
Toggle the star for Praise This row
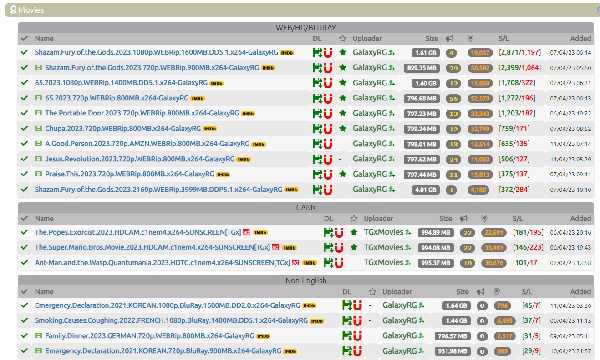coord(342,174)
